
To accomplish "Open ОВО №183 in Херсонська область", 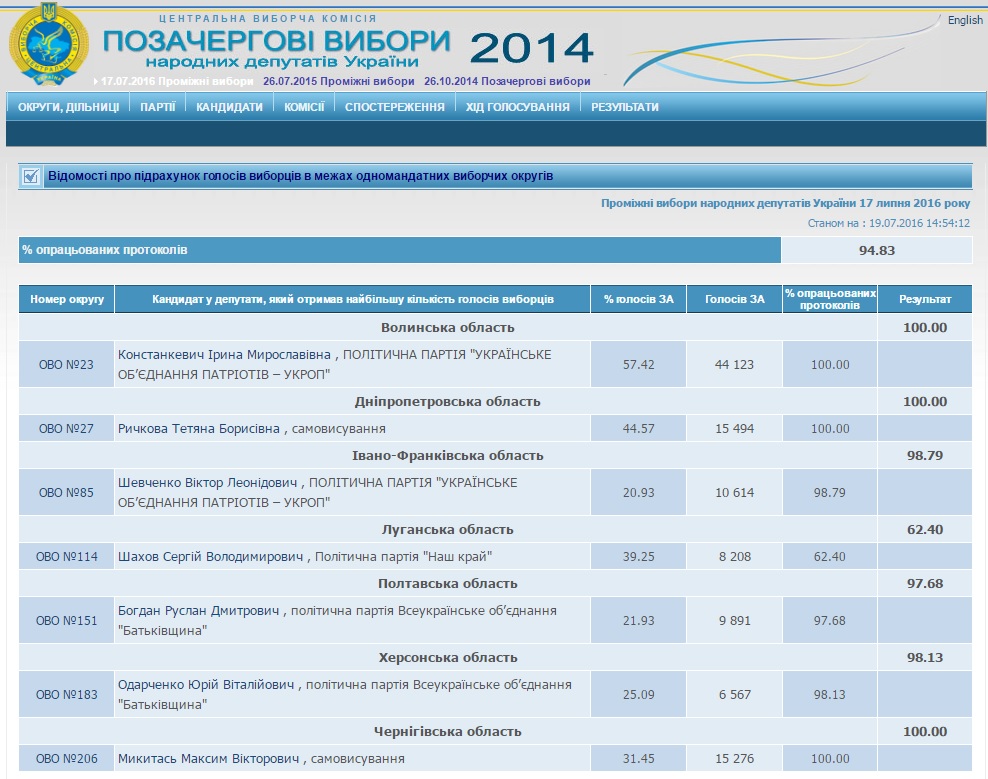I will coord(66,695).
